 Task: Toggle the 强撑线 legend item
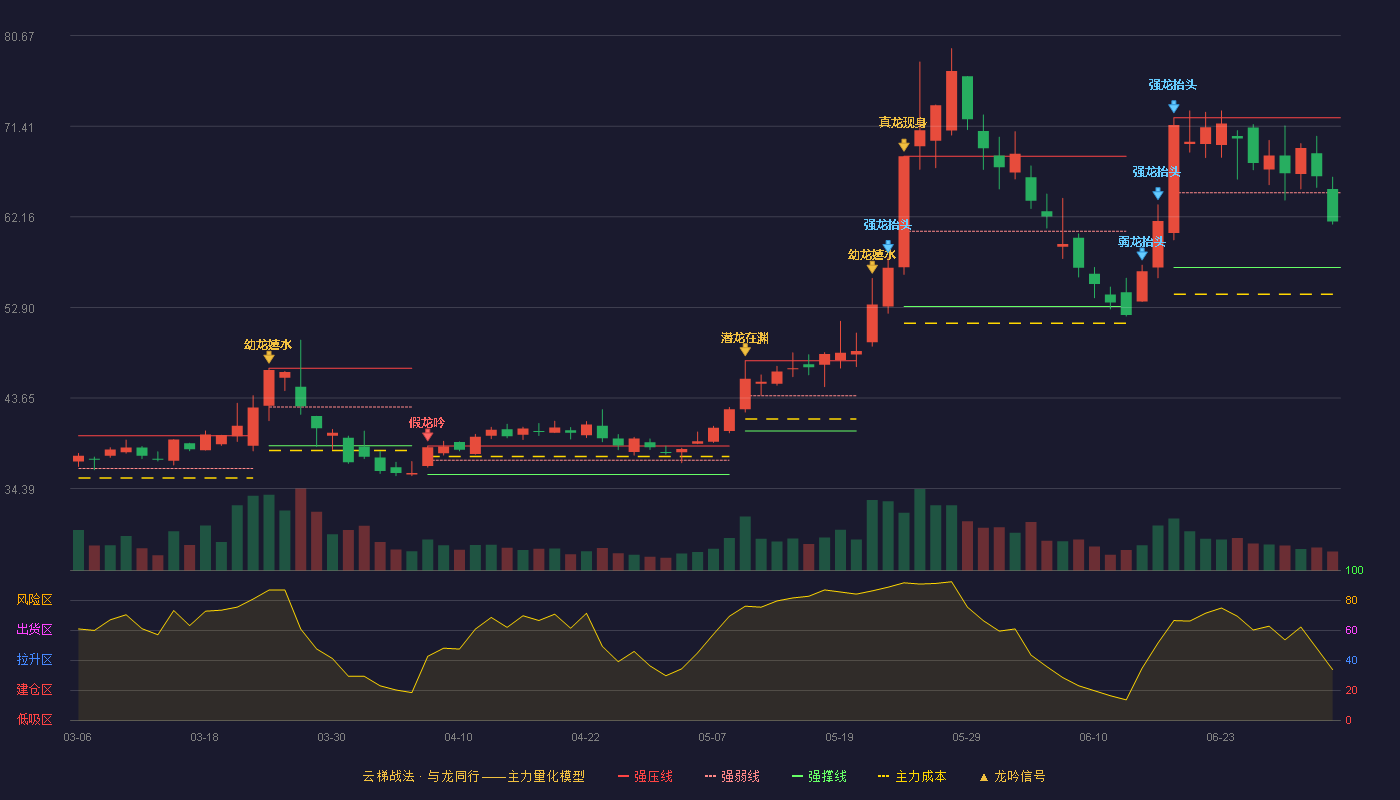click(x=819, y=776)
